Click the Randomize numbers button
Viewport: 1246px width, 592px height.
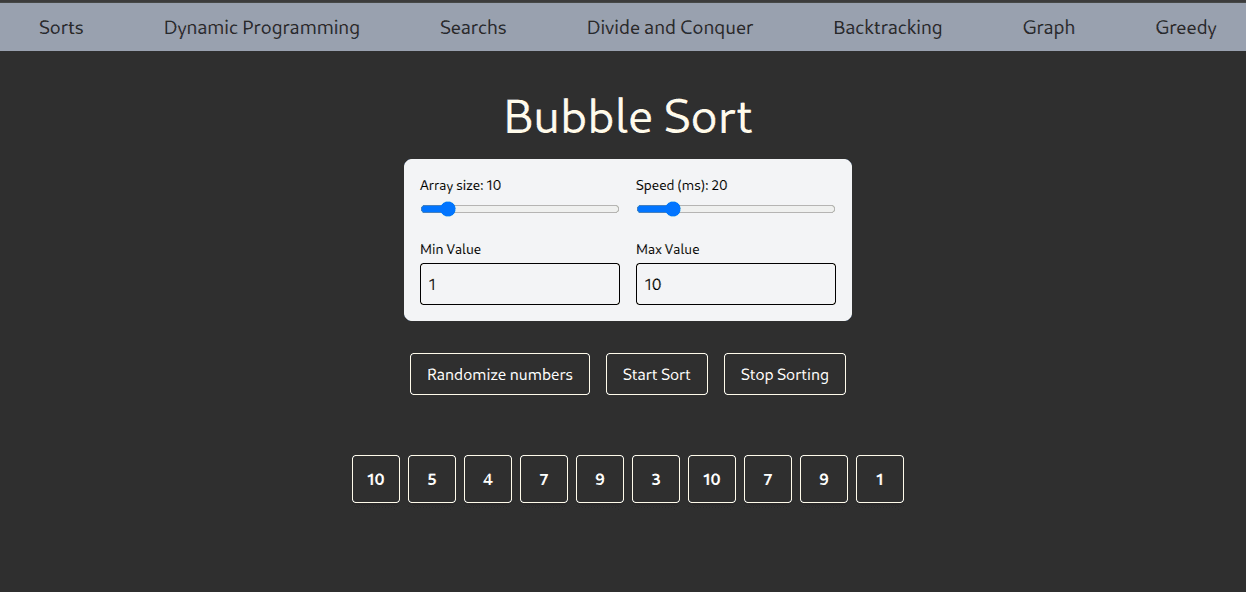coord(499,374)
